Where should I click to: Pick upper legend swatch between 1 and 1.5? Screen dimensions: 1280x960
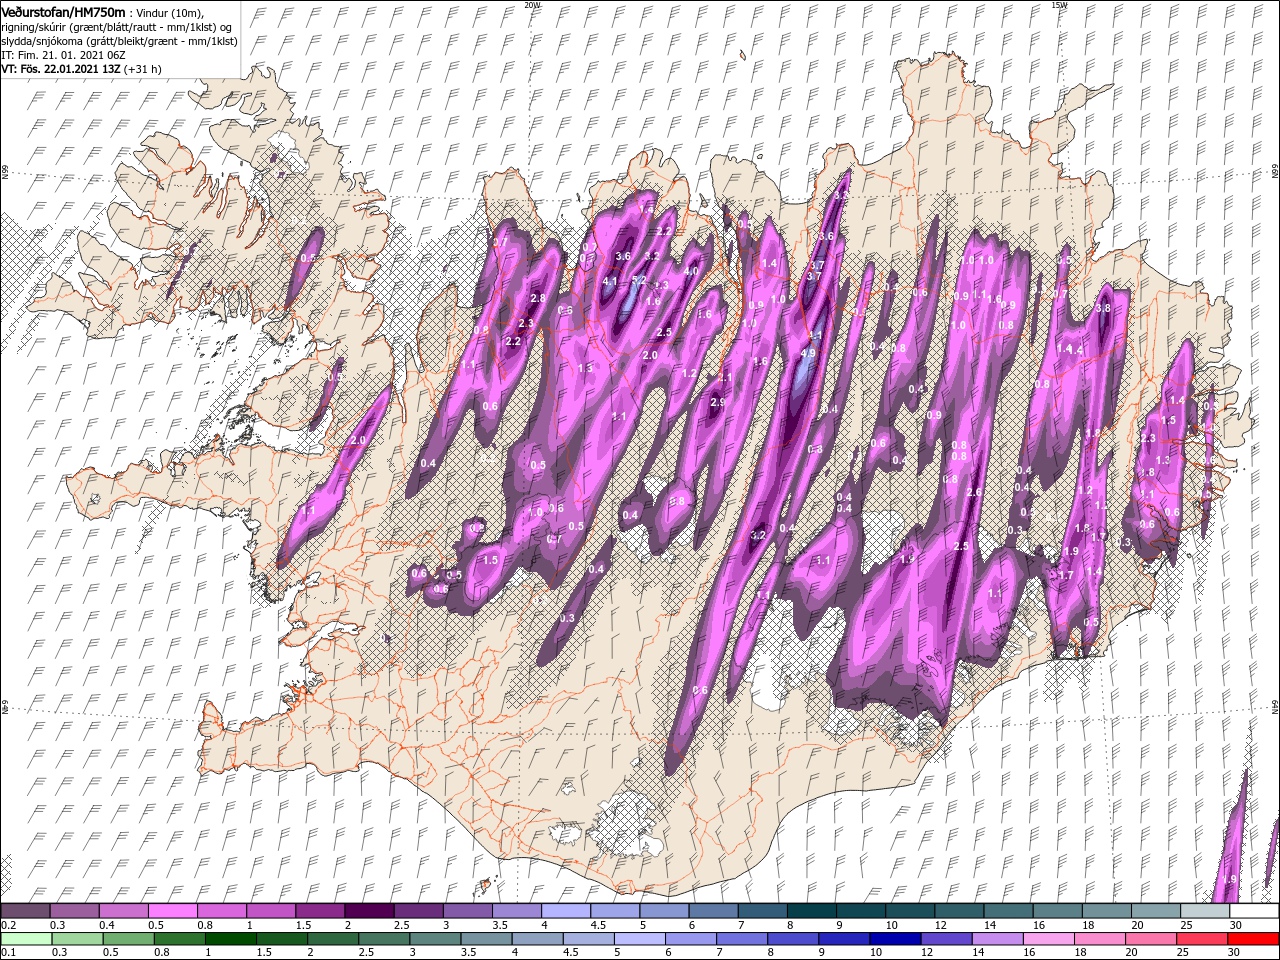(x=270, y=910)
